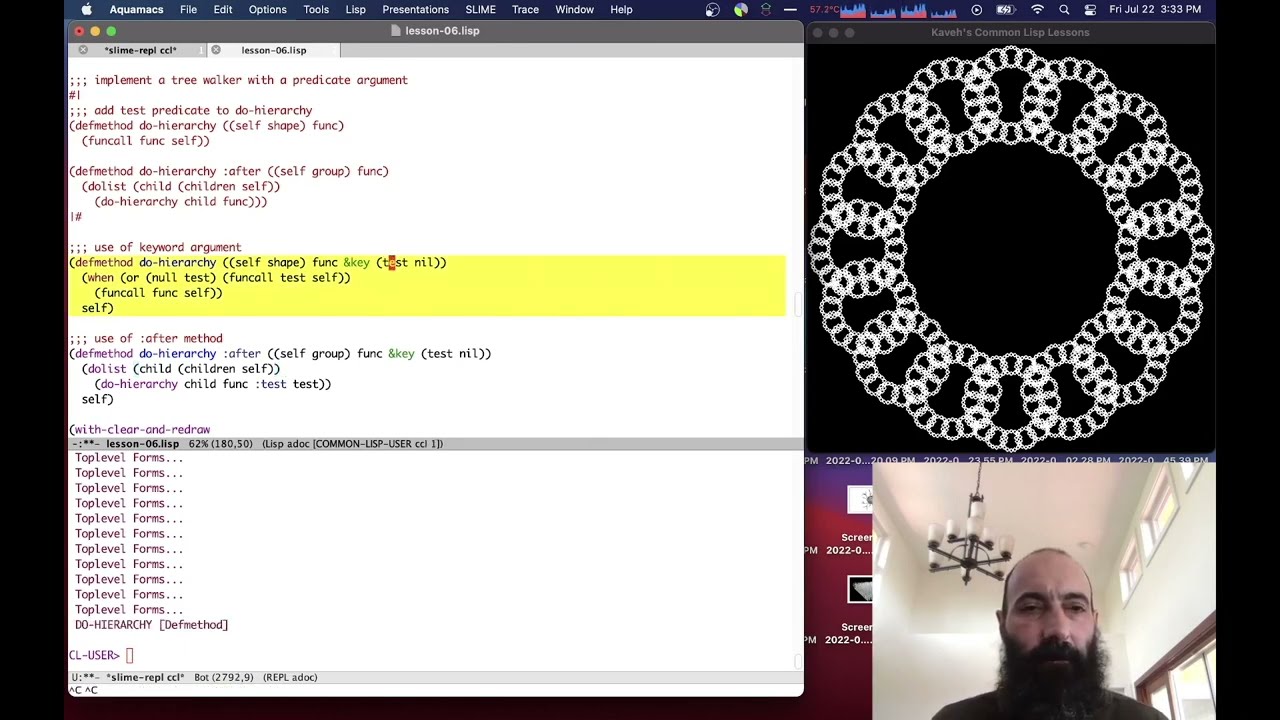1280x720 pixels.
Task: Open the File menu
Action: coord(188,10)
